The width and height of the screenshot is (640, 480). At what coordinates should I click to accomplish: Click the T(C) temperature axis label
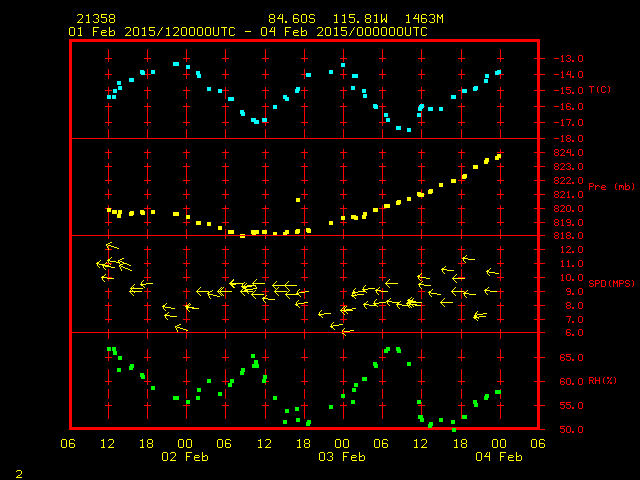[600, 90]
